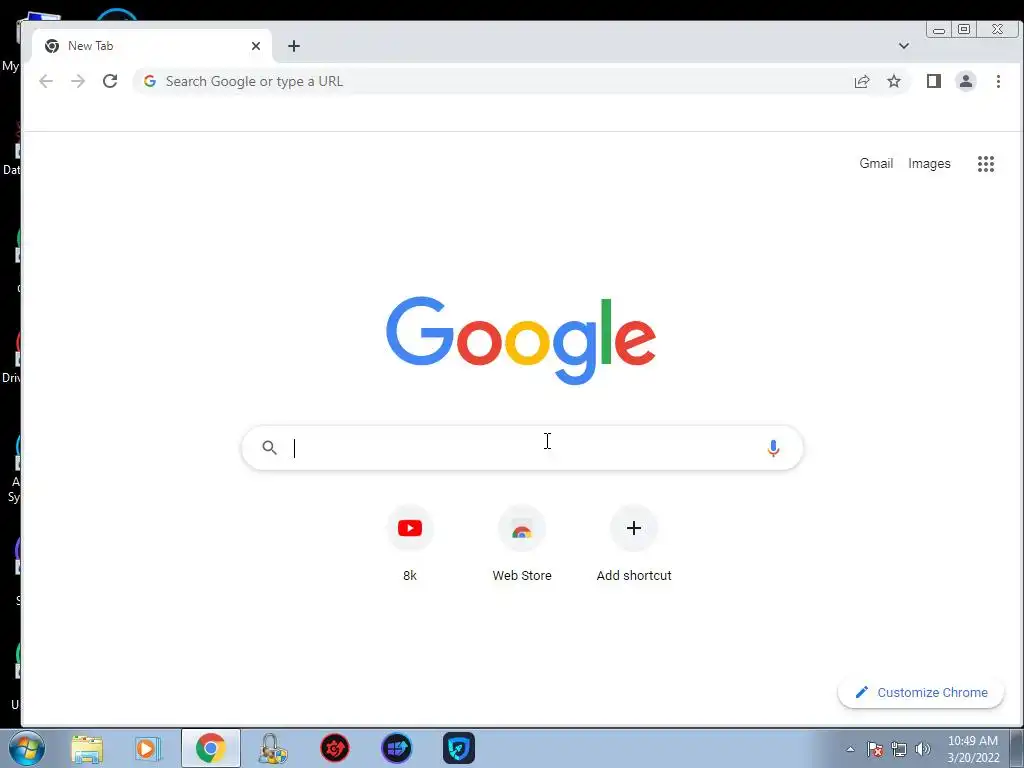1024x768 pixels.
Task: Expand the tab search chevron
Action: [x=904, y=46]
